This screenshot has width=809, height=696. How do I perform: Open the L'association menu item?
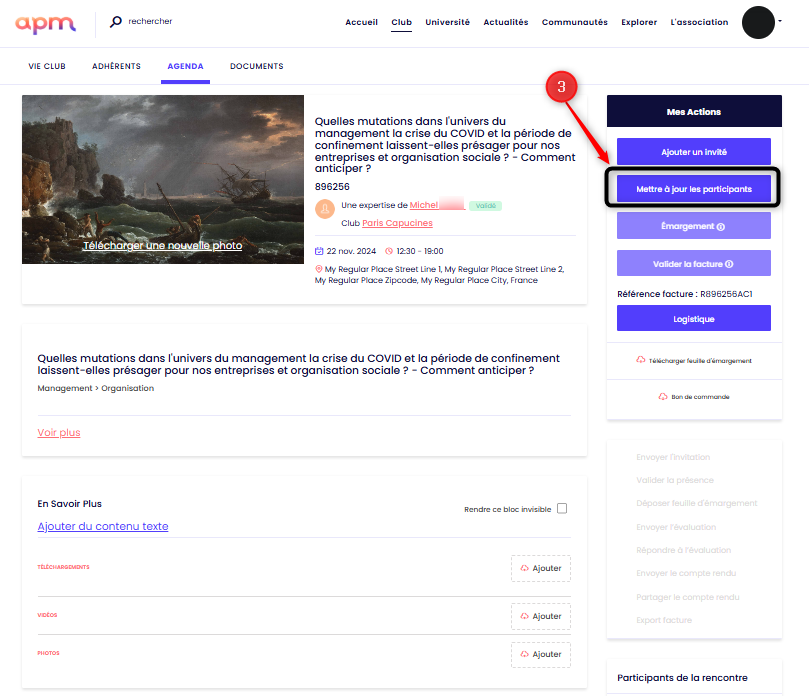(699, 22)
